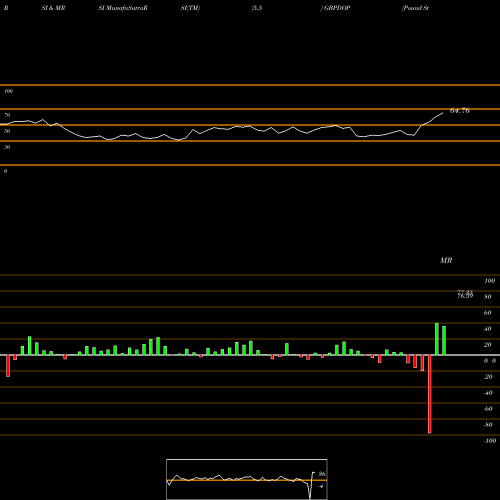Image resolution: width=500 pixels, height=500 pixels.
Task: Click the 'SI MunafaSutraR' header text
Action: click(123, 8)
